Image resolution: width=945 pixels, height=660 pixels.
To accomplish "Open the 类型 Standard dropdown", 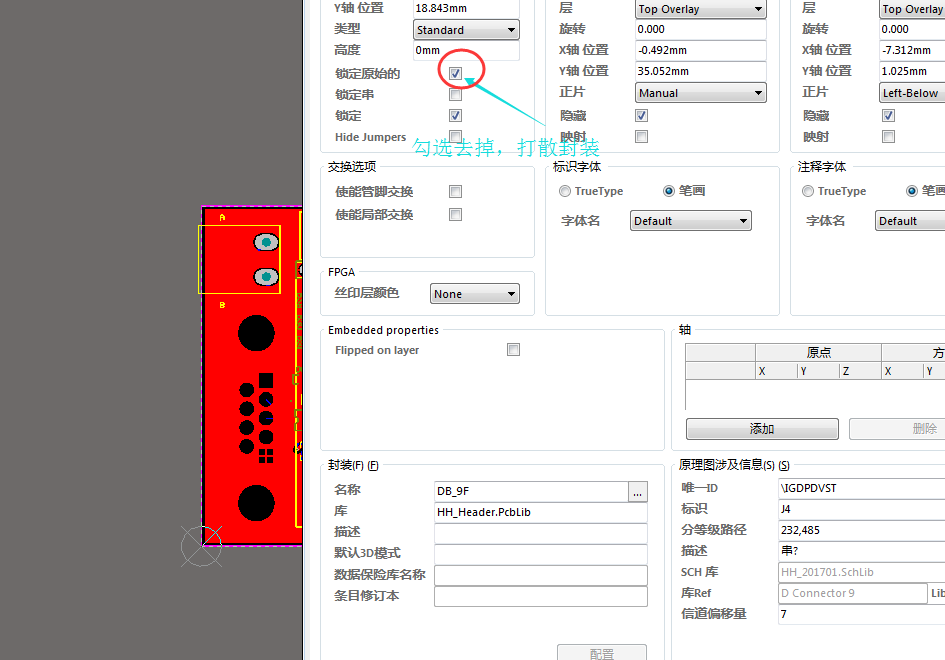I will 466,30.
